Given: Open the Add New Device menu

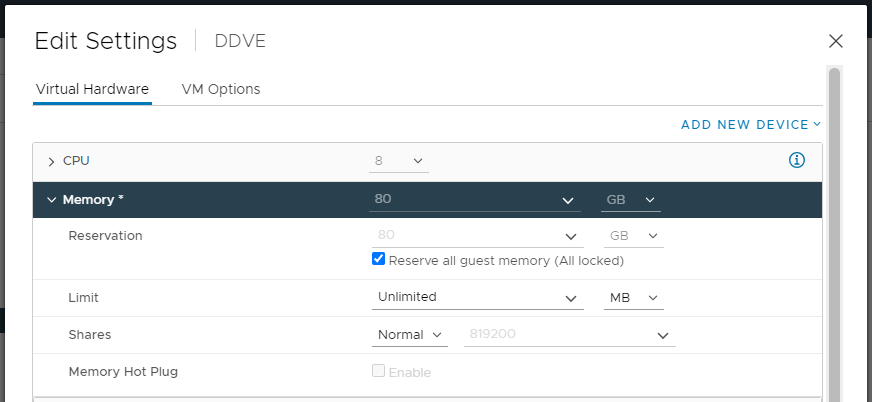Looking at the screenshot, I should 750,125.
